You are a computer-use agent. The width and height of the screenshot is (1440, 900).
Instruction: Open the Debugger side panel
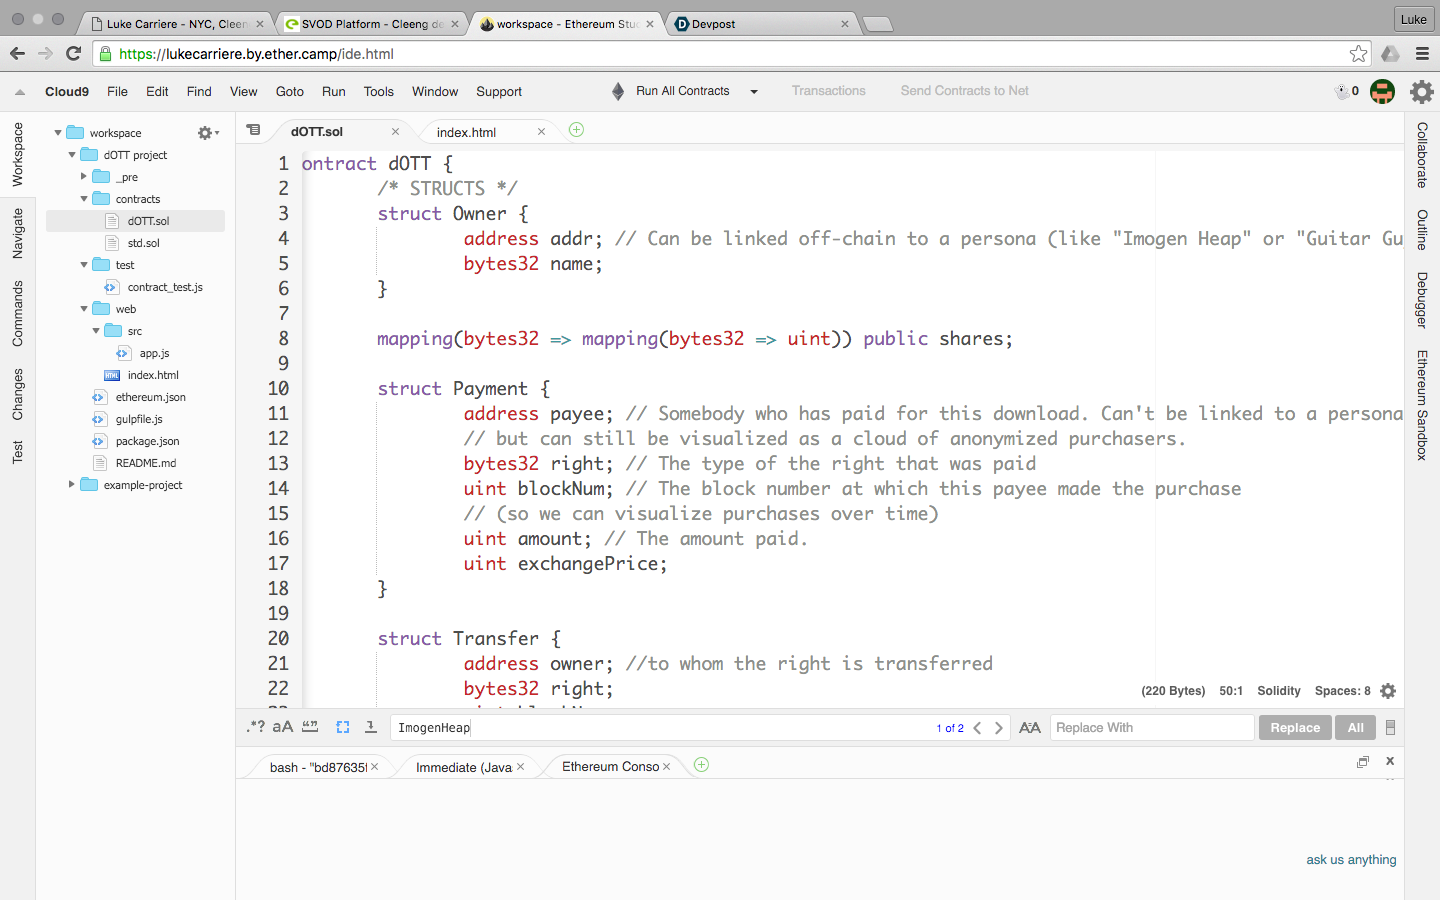pyautogui.click(x=1422, y=300)
